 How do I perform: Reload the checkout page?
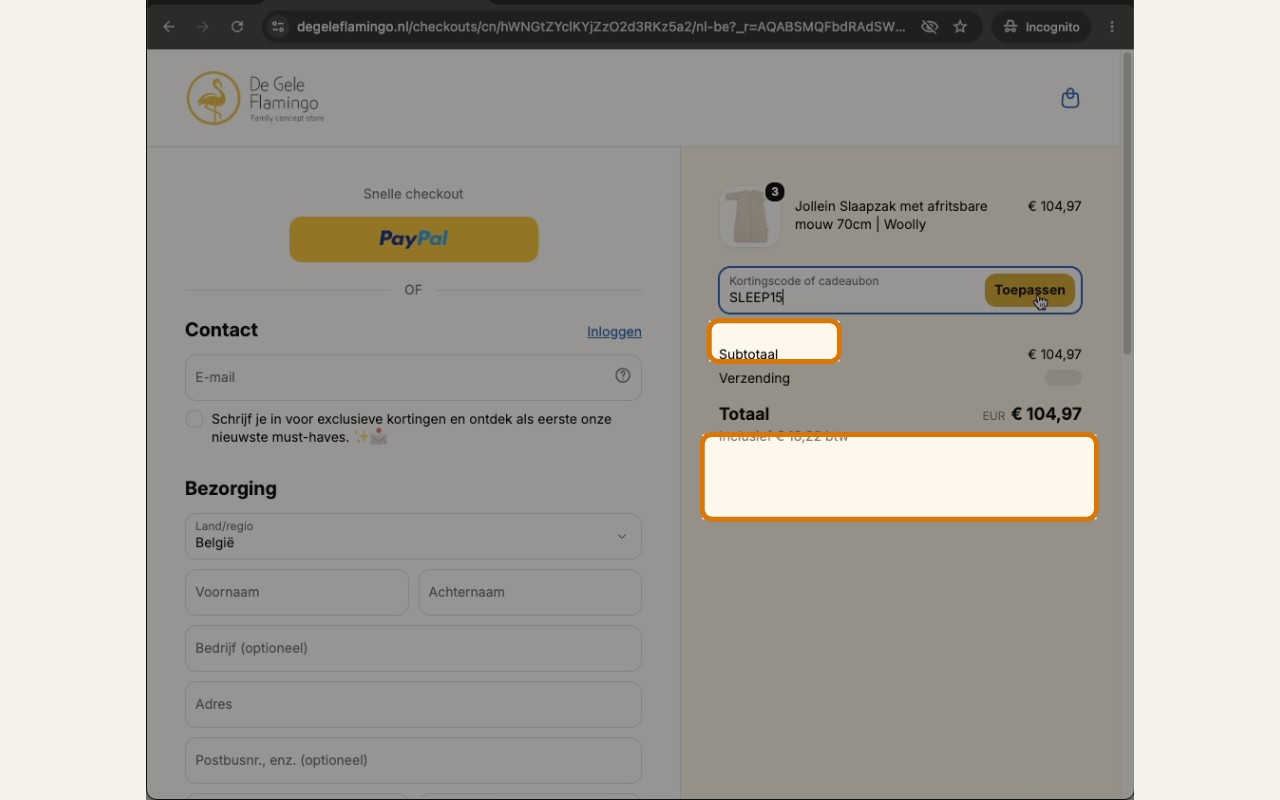click(237, 27)
